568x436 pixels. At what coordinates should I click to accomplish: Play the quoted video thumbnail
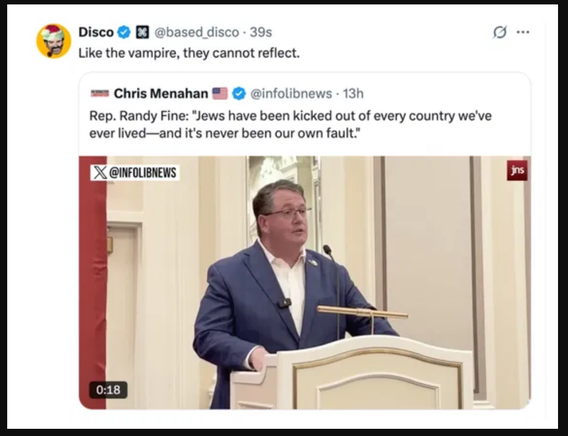tap(305, 282)
